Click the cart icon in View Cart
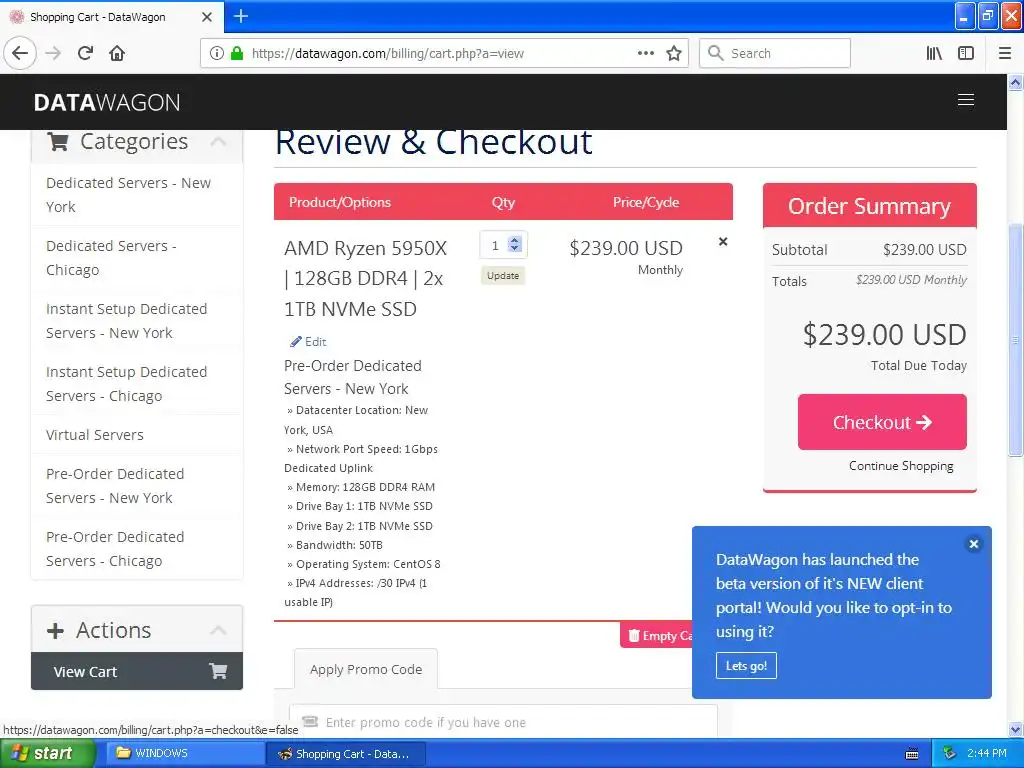Screen dimensions: 1024x768 [218, 671]
